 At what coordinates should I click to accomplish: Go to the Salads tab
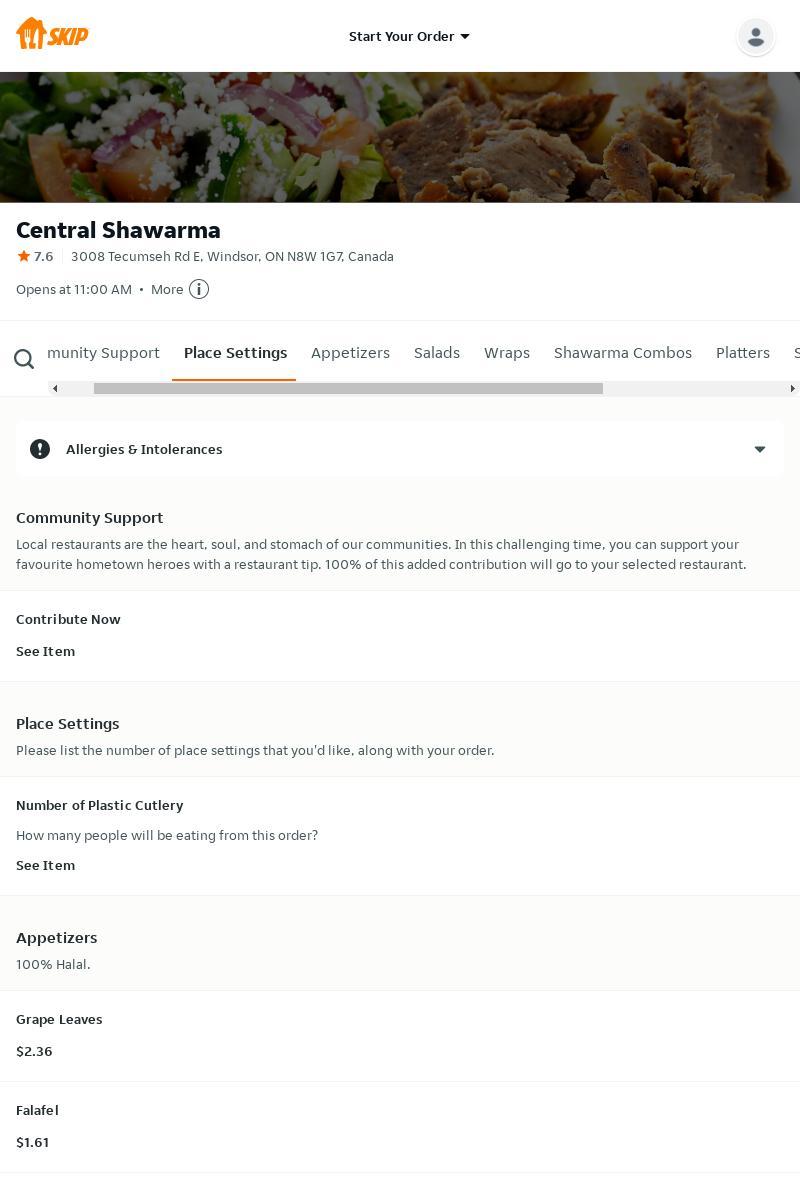tap(437, 353)
